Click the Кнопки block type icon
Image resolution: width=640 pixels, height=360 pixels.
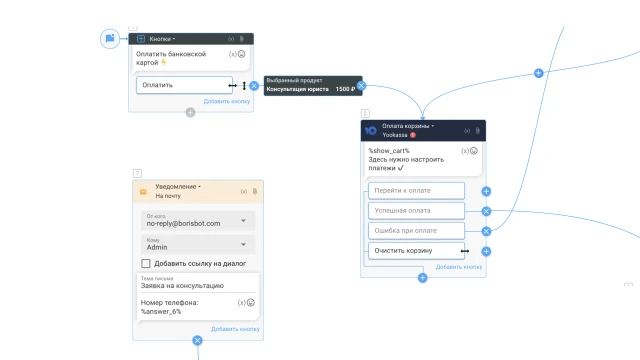(141, 39)
